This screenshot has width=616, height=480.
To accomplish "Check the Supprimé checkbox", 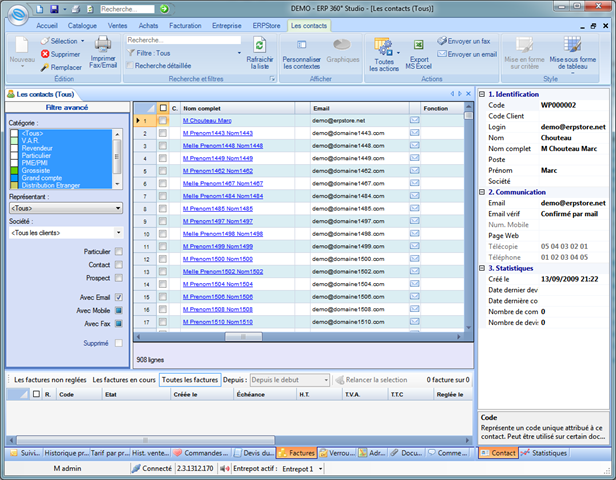I will tap(119, 343).
